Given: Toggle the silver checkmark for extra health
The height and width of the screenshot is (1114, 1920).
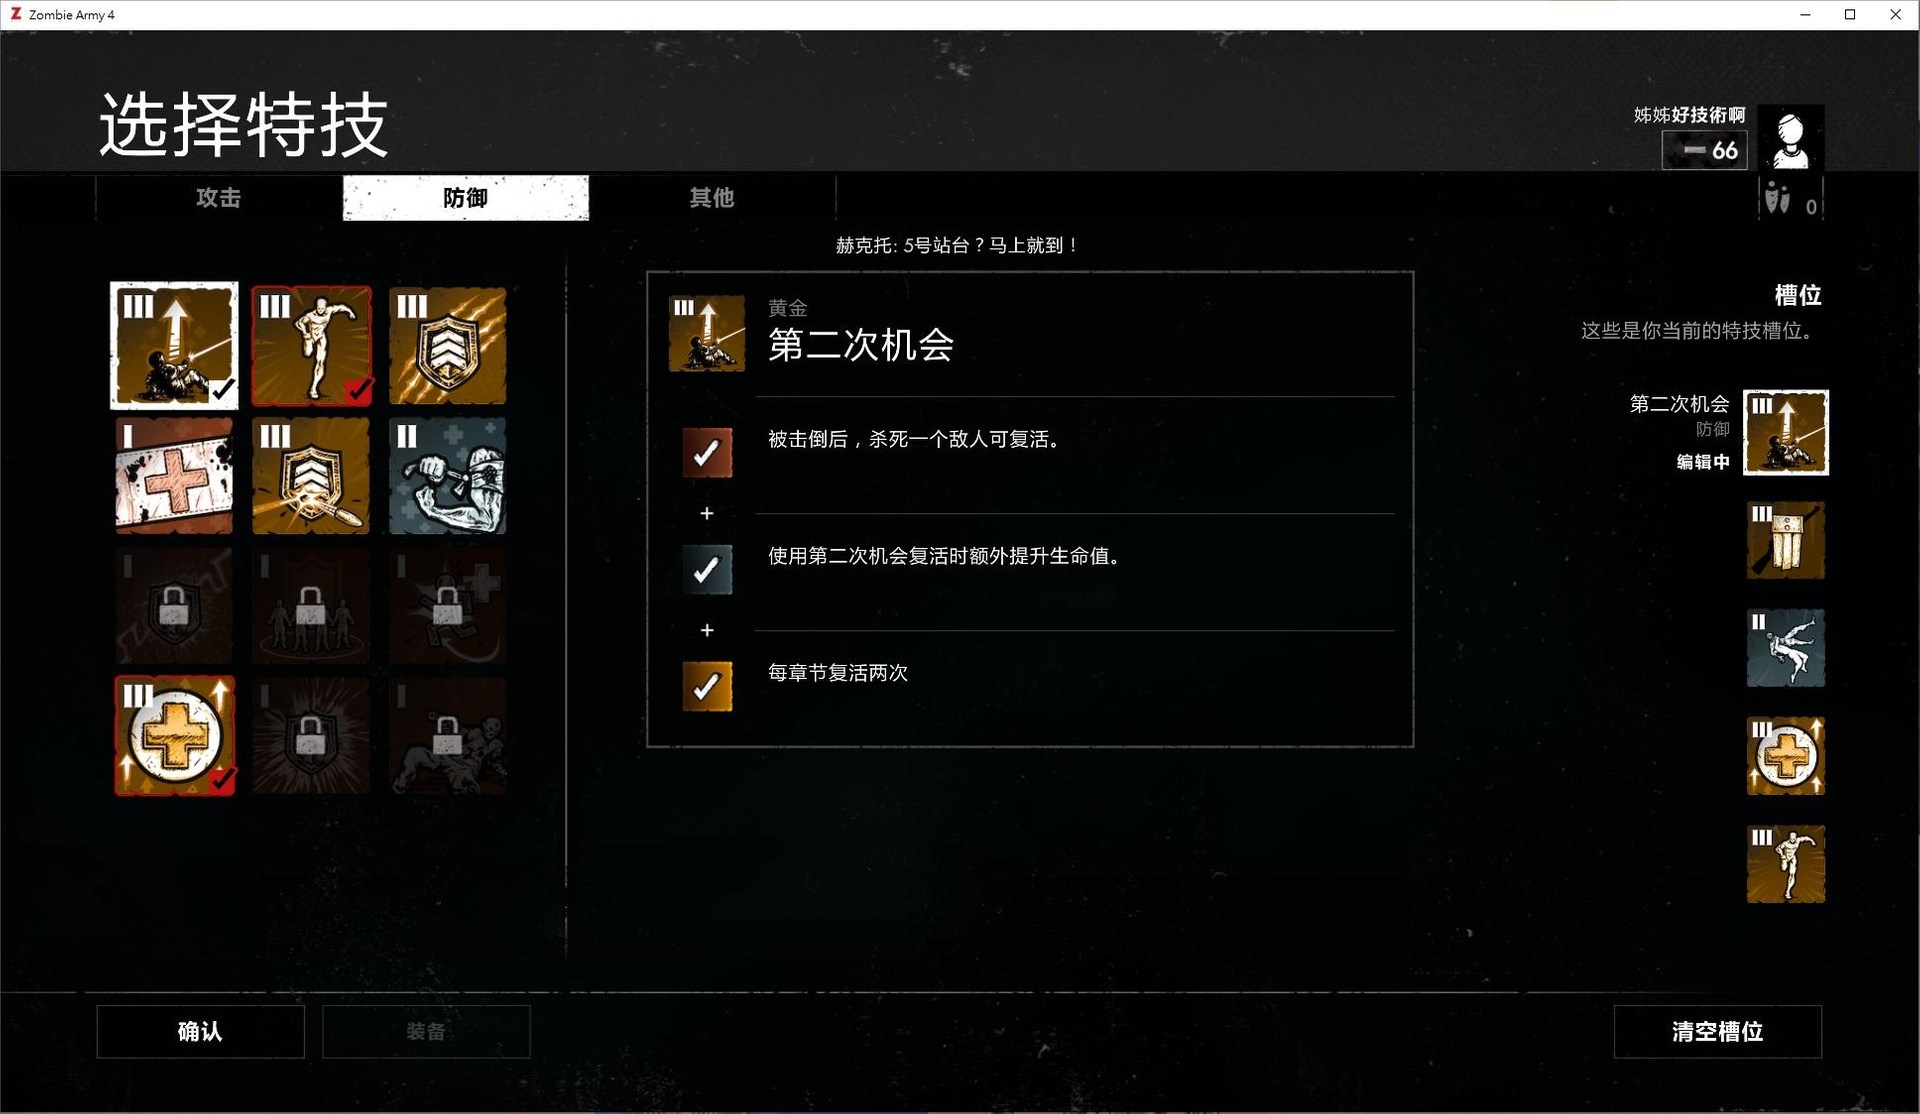Looking at the screenshot, I should pyautogui.click(x=707, y=570).
